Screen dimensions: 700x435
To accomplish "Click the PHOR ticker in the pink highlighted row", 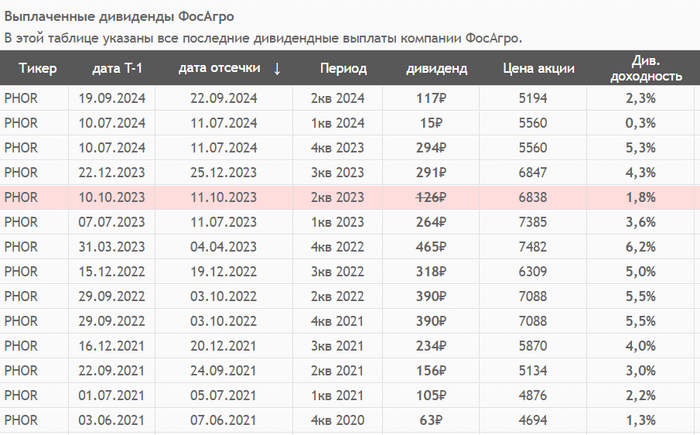I will pos(21,197).
